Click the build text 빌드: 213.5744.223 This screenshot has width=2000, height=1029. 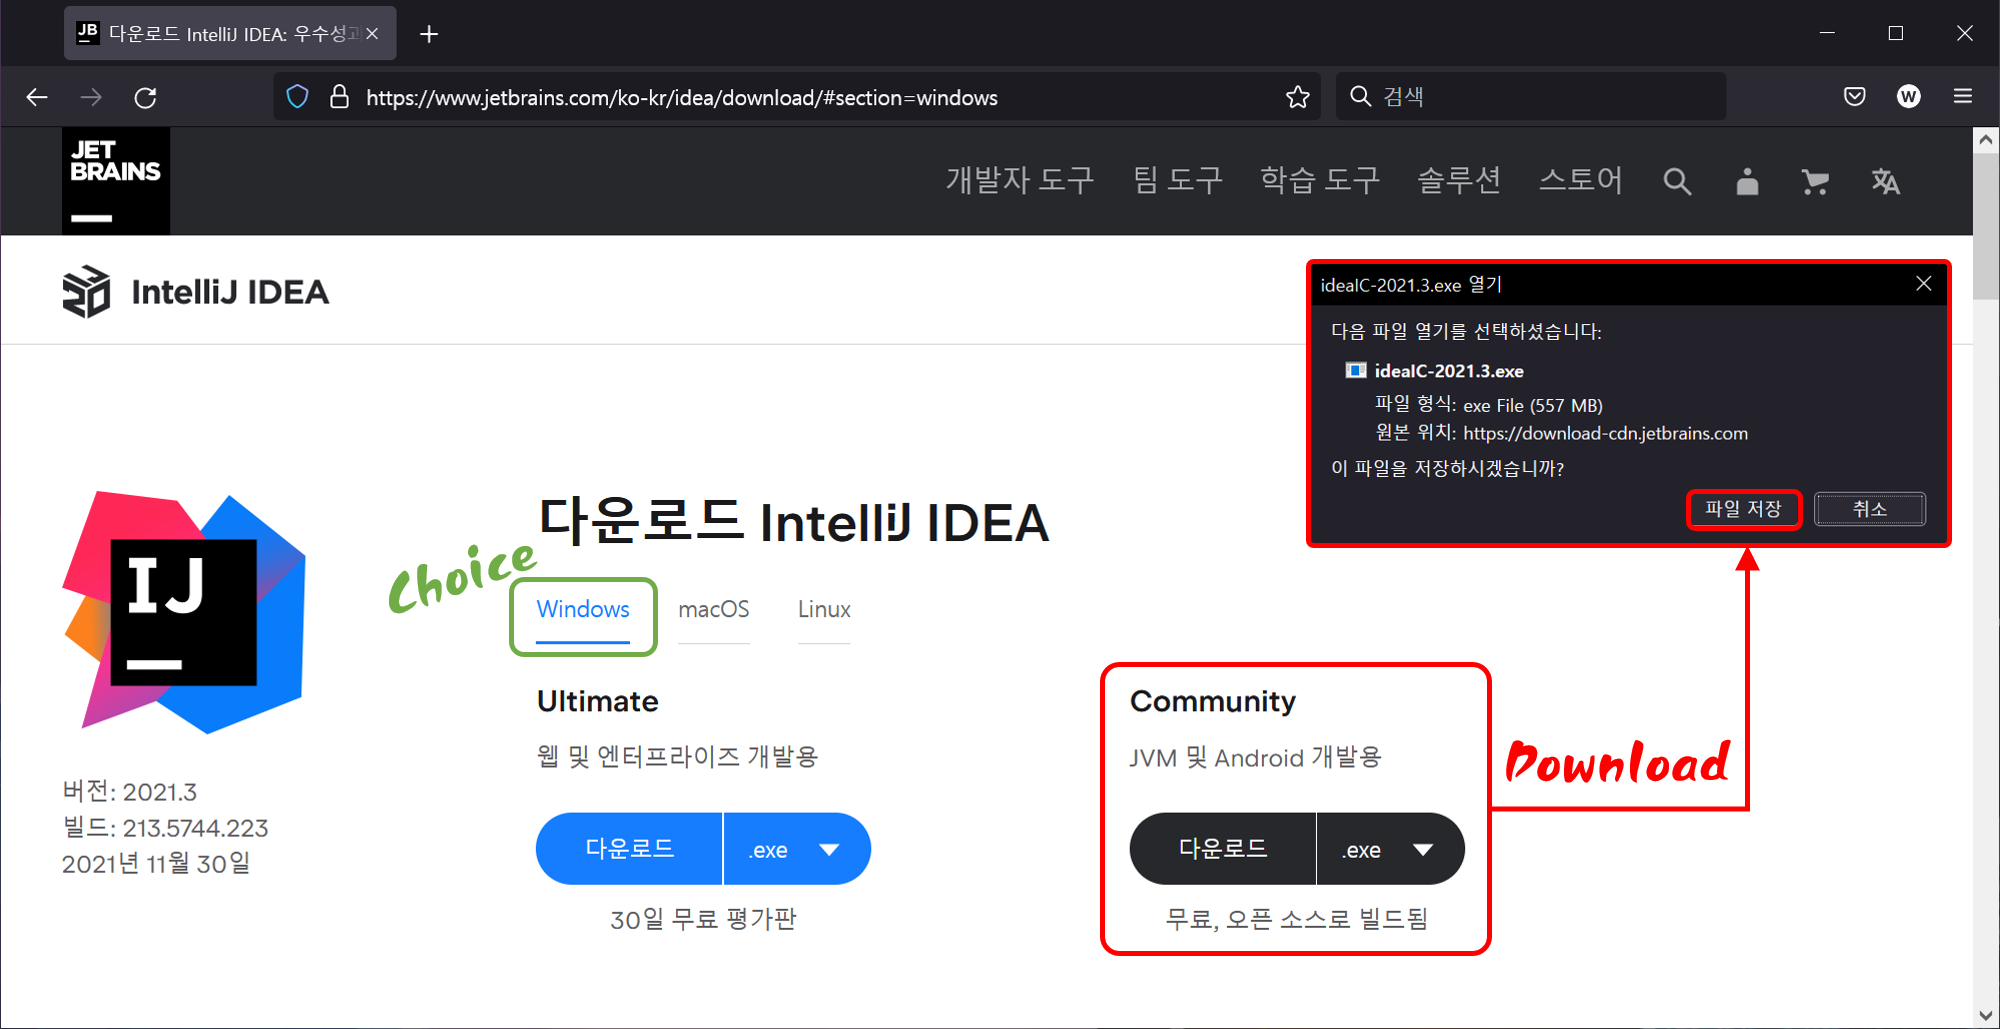[x=165, y=828]
